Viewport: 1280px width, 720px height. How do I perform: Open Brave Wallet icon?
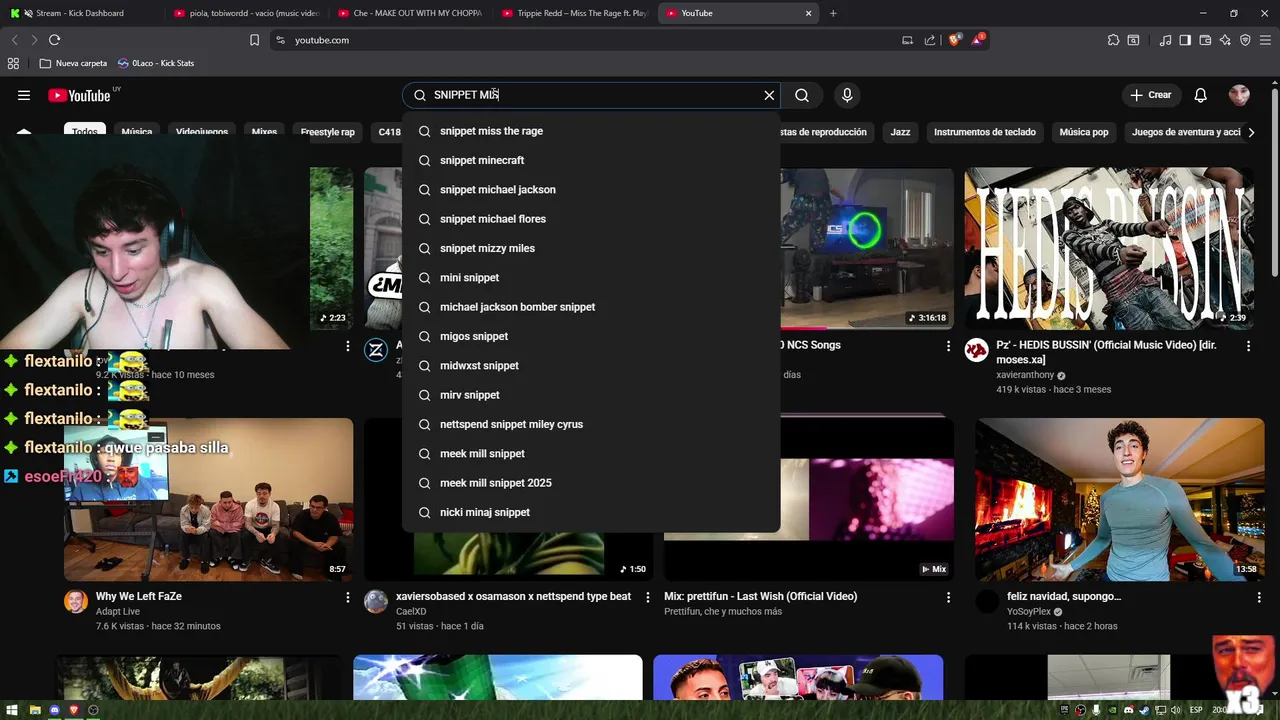tap(1205, 40)
